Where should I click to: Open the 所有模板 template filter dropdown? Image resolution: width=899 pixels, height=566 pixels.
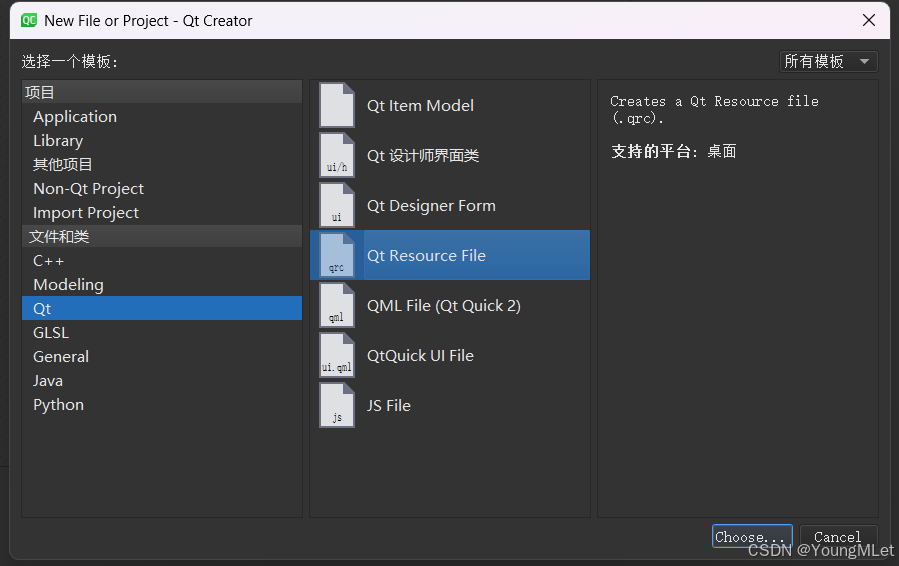(x=828, y=61)
